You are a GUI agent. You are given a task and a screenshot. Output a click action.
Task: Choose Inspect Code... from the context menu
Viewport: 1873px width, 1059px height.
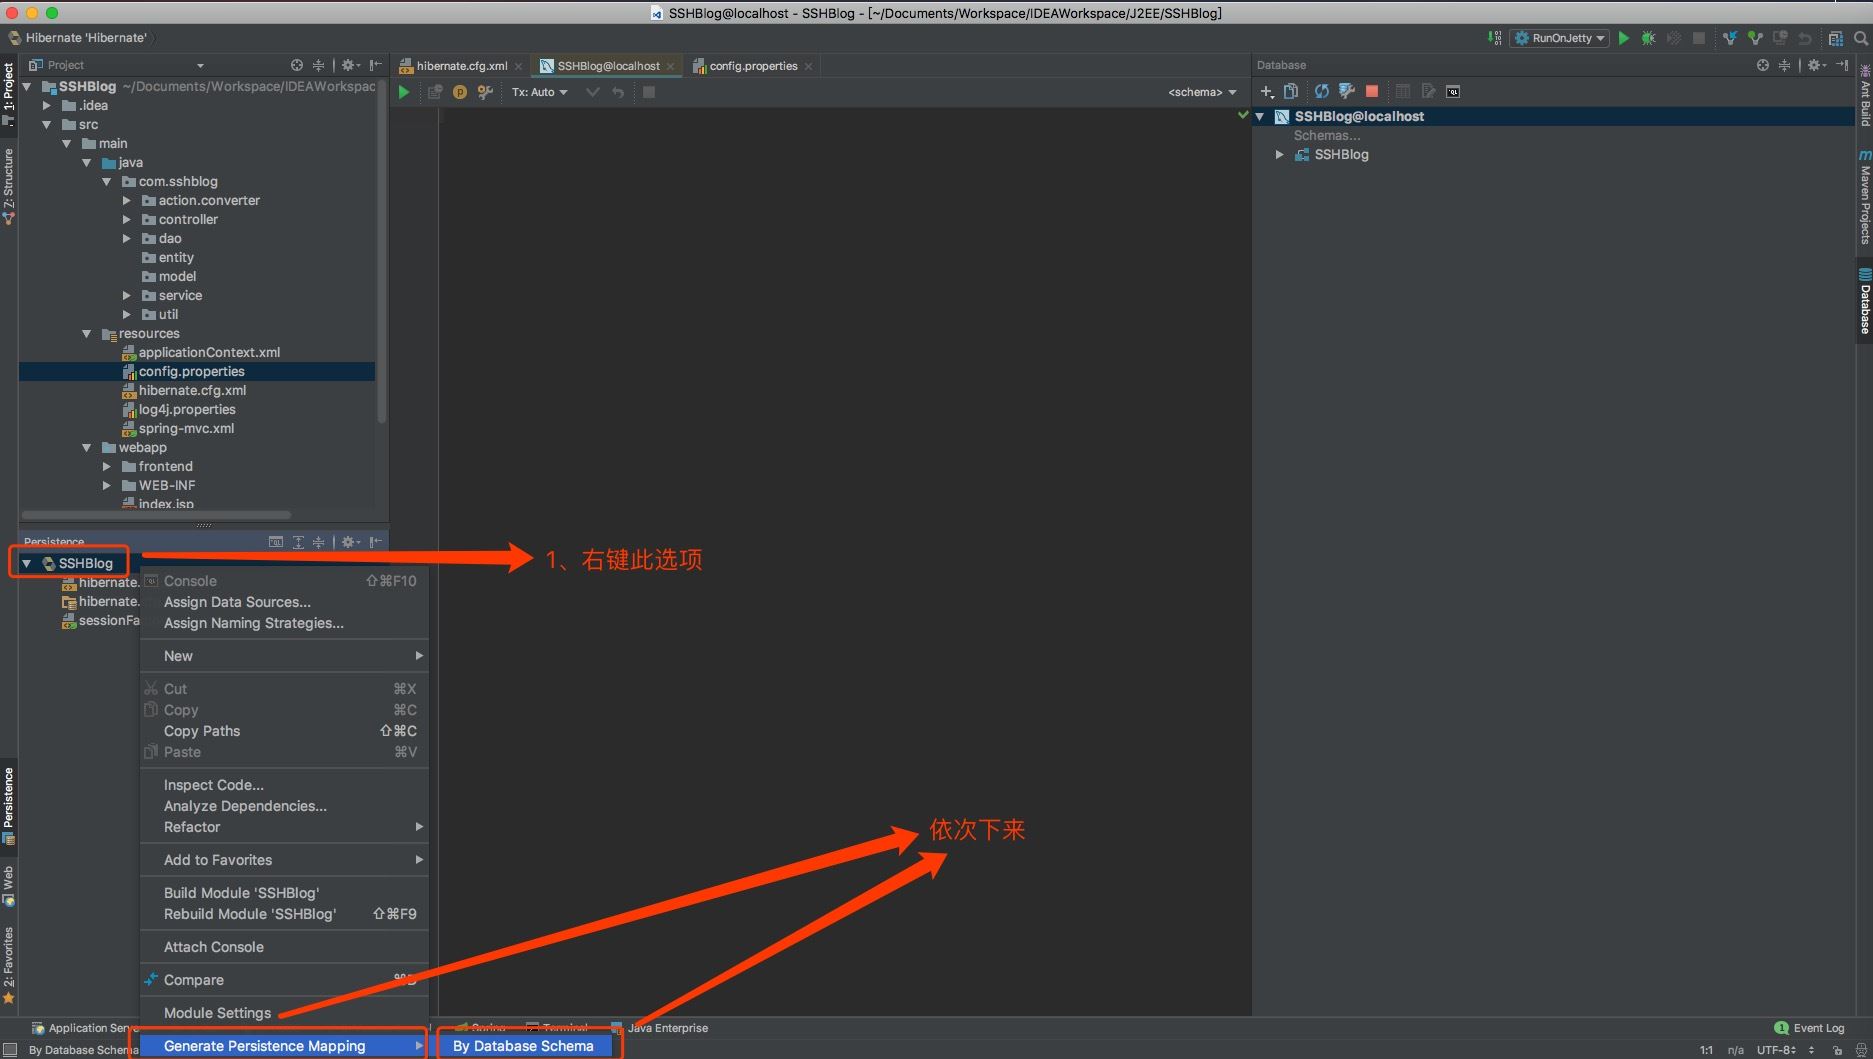(x=284, y=785)
